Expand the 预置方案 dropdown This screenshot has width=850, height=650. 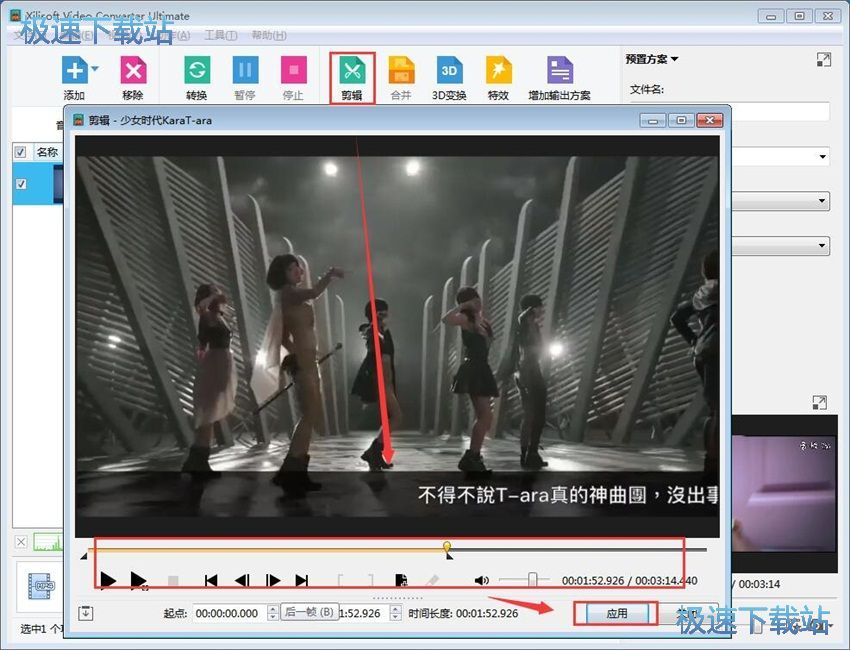coord(652,59)
